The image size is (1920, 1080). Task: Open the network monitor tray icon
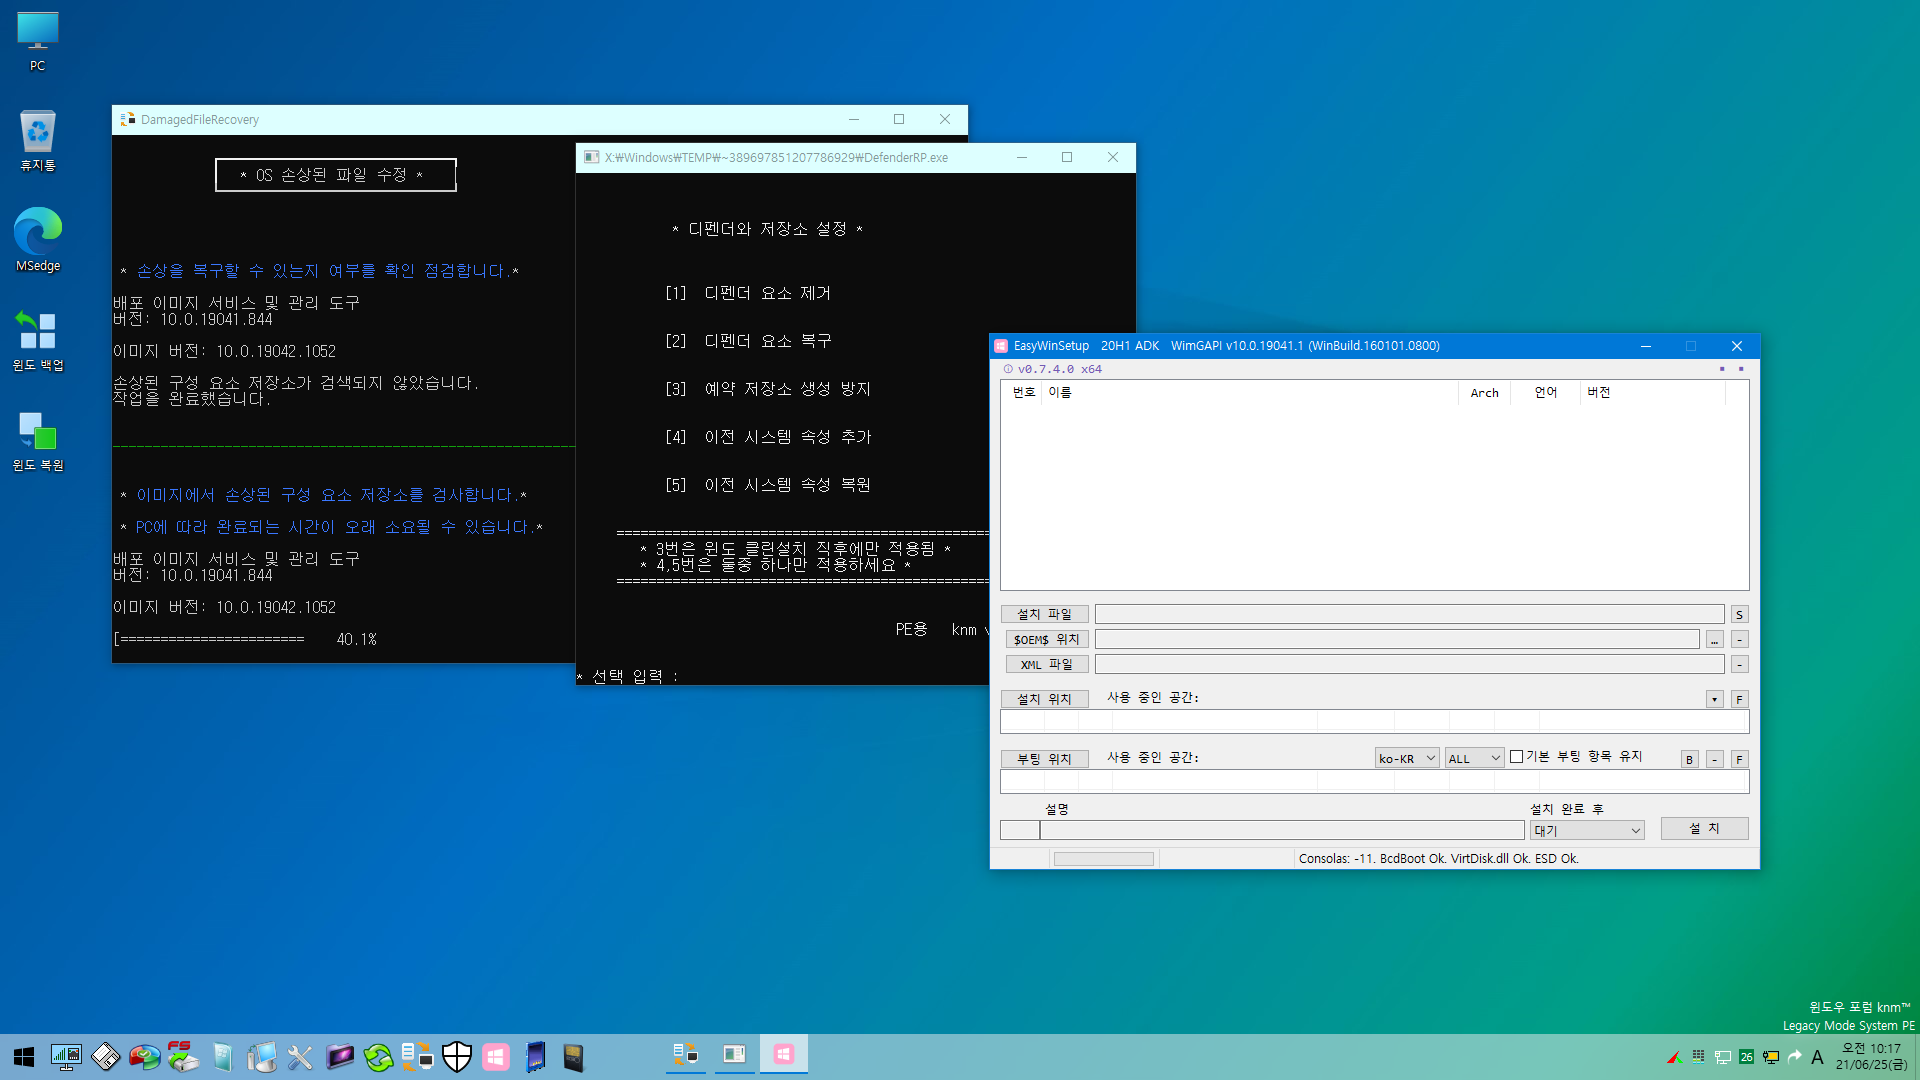click(x=1722, y=1057)
